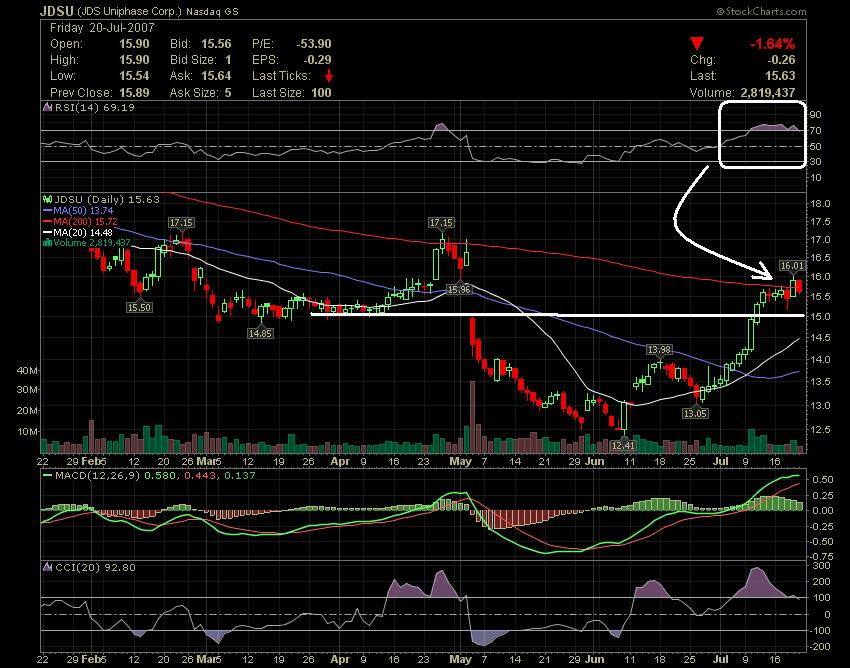
Task: Click the Ask value 15.64
Action: click(216, 76)
